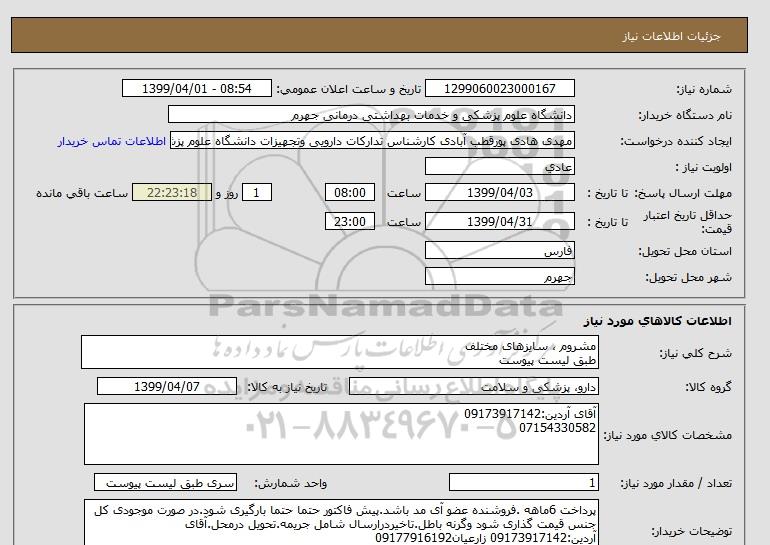Screen dimensions: 770x545
Task: Open the buyer contact info link
Action: point(111,141)
